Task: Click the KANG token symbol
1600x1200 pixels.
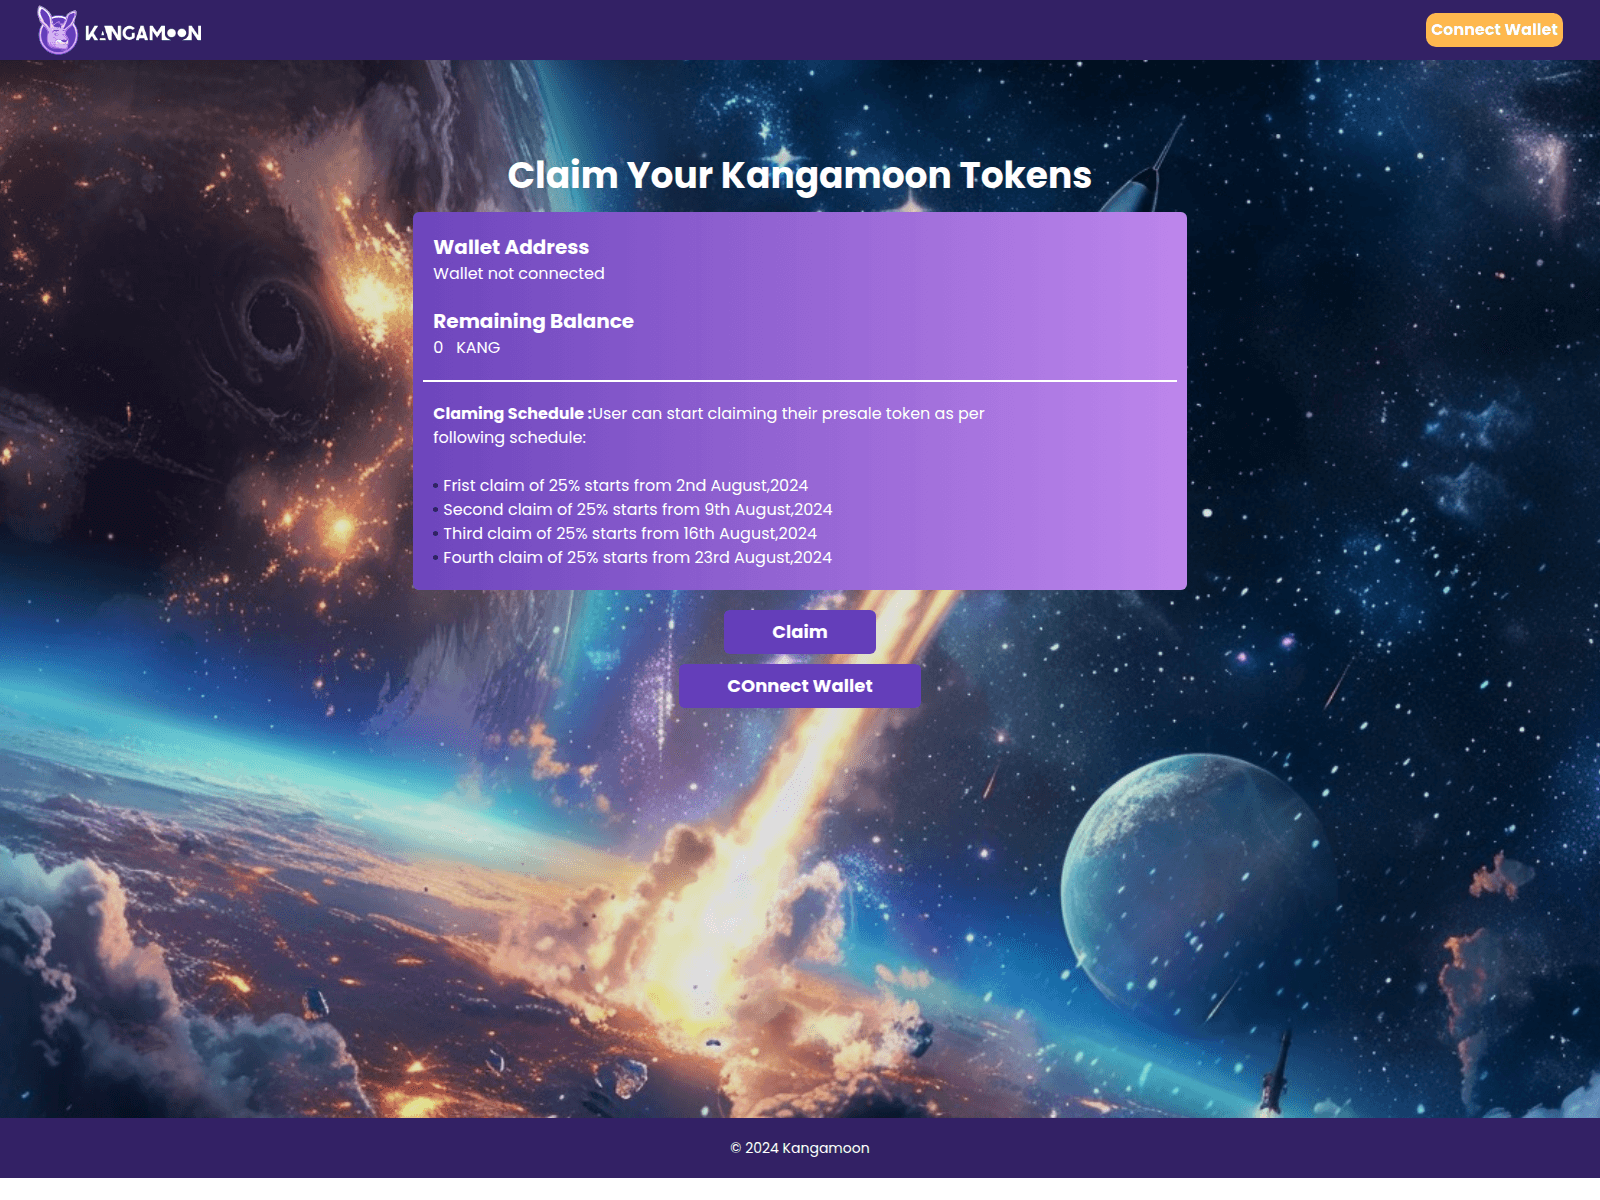Action: (x=478, y=348)
